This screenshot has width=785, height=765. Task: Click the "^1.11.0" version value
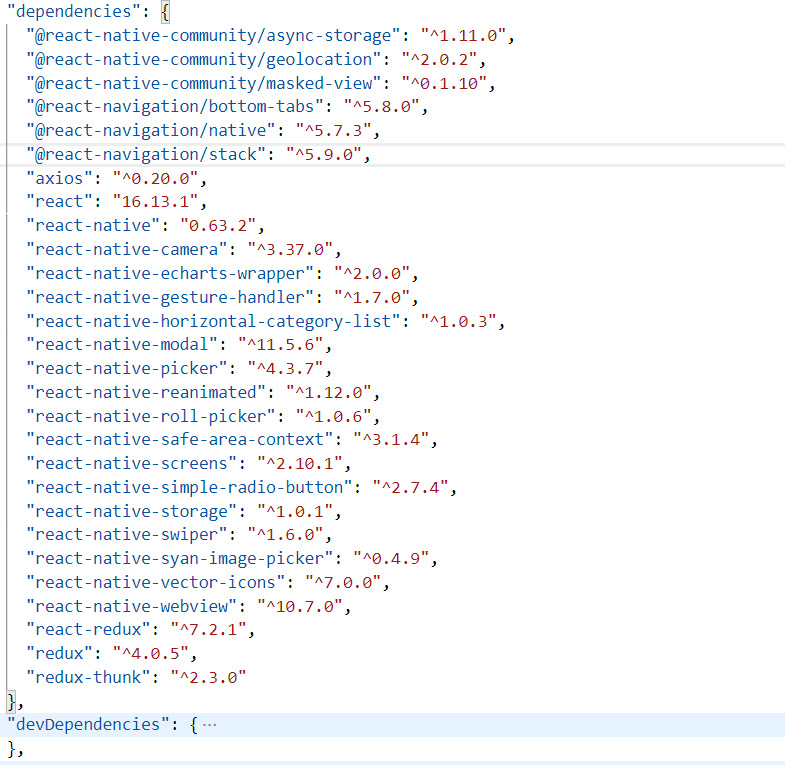click(464, 36)
